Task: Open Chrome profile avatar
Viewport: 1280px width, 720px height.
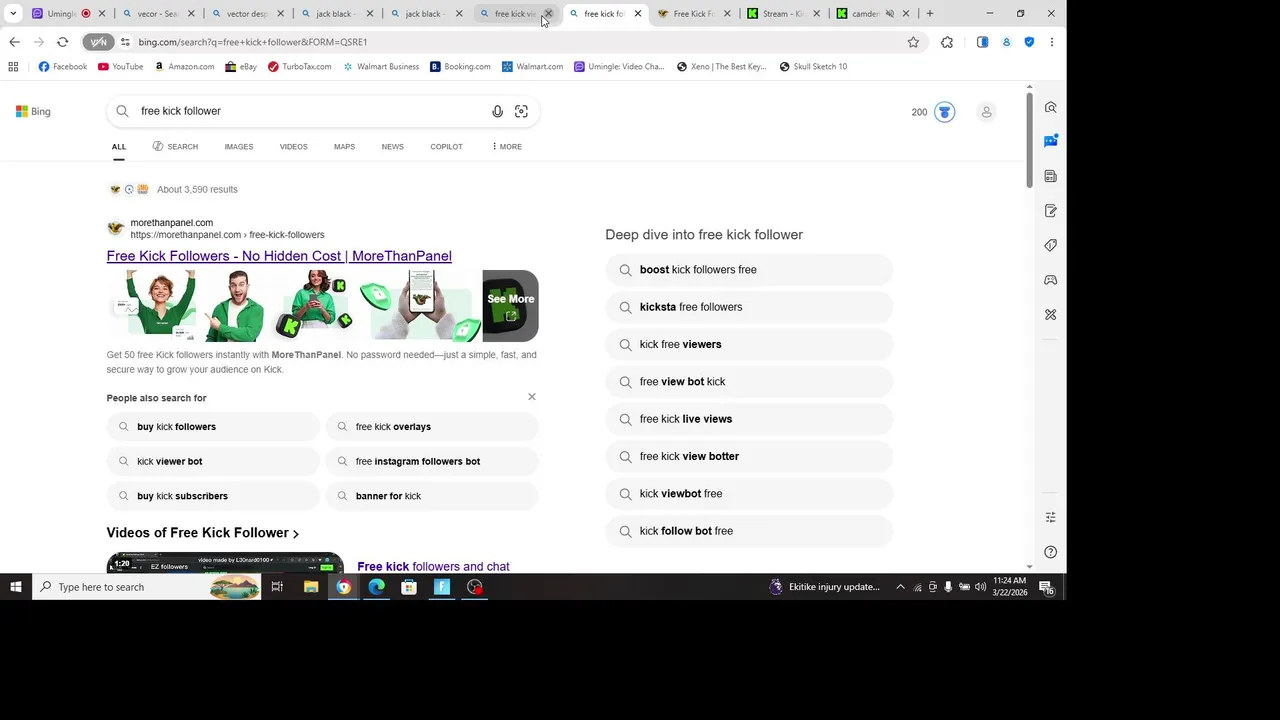Action: pos(1006,42)
